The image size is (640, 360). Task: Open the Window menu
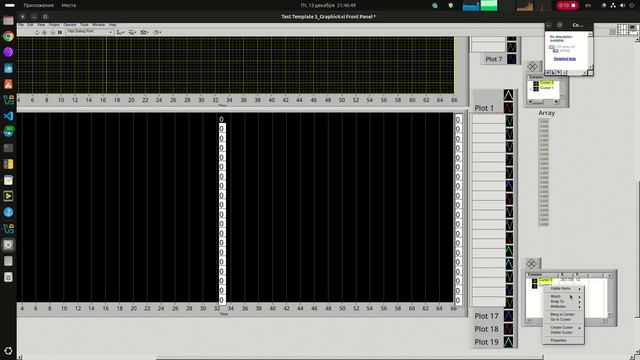pyautogui.click(x=98, y=25)
